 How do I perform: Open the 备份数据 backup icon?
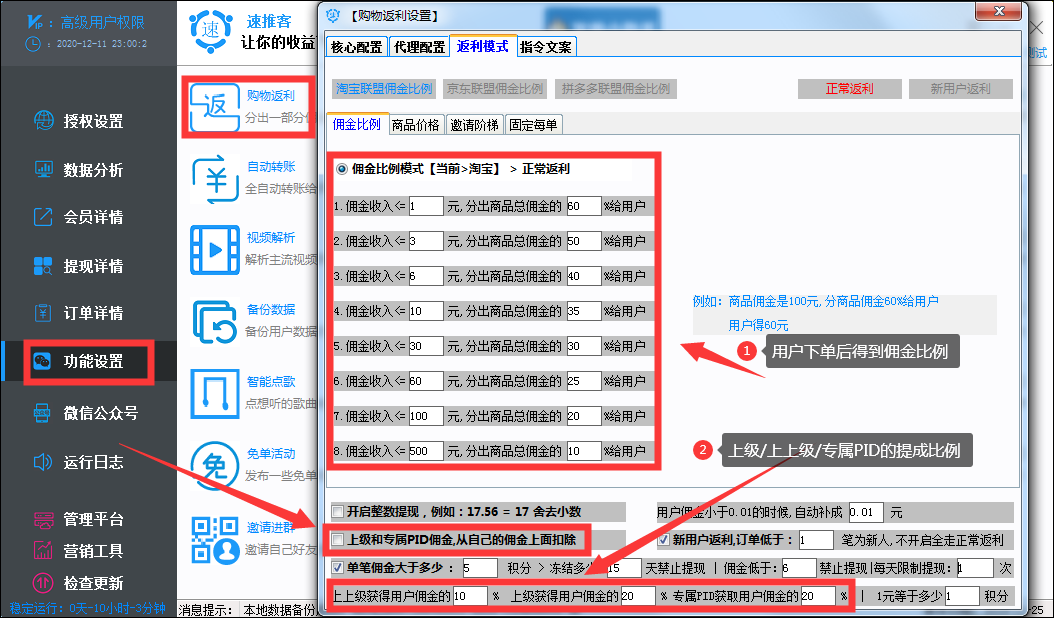[x=214, y=321]
